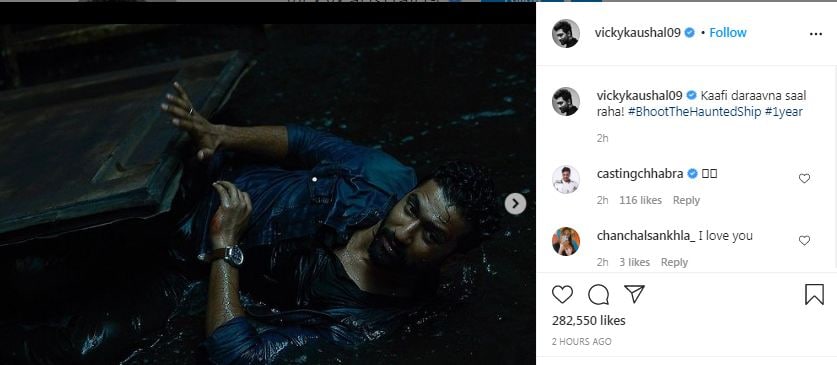Open the 282,550 likes list
The width and height of the screenshot is (837, 365).
click(588, 321)
